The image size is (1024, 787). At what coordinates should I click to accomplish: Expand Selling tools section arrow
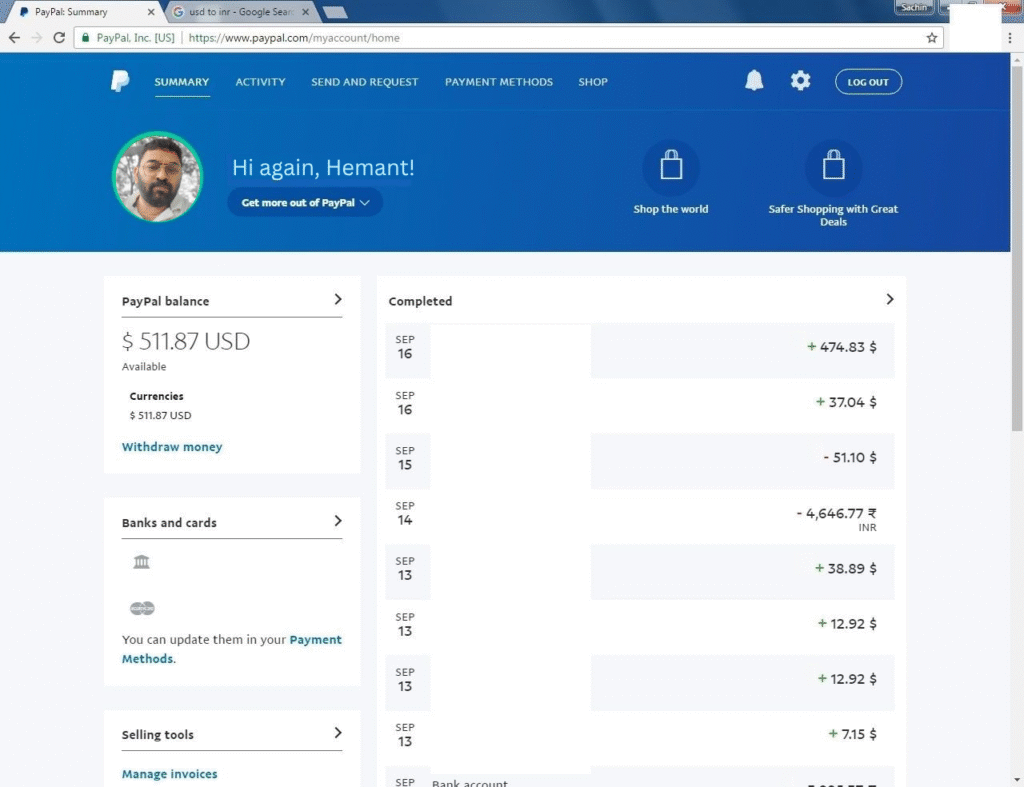[338, 733]
